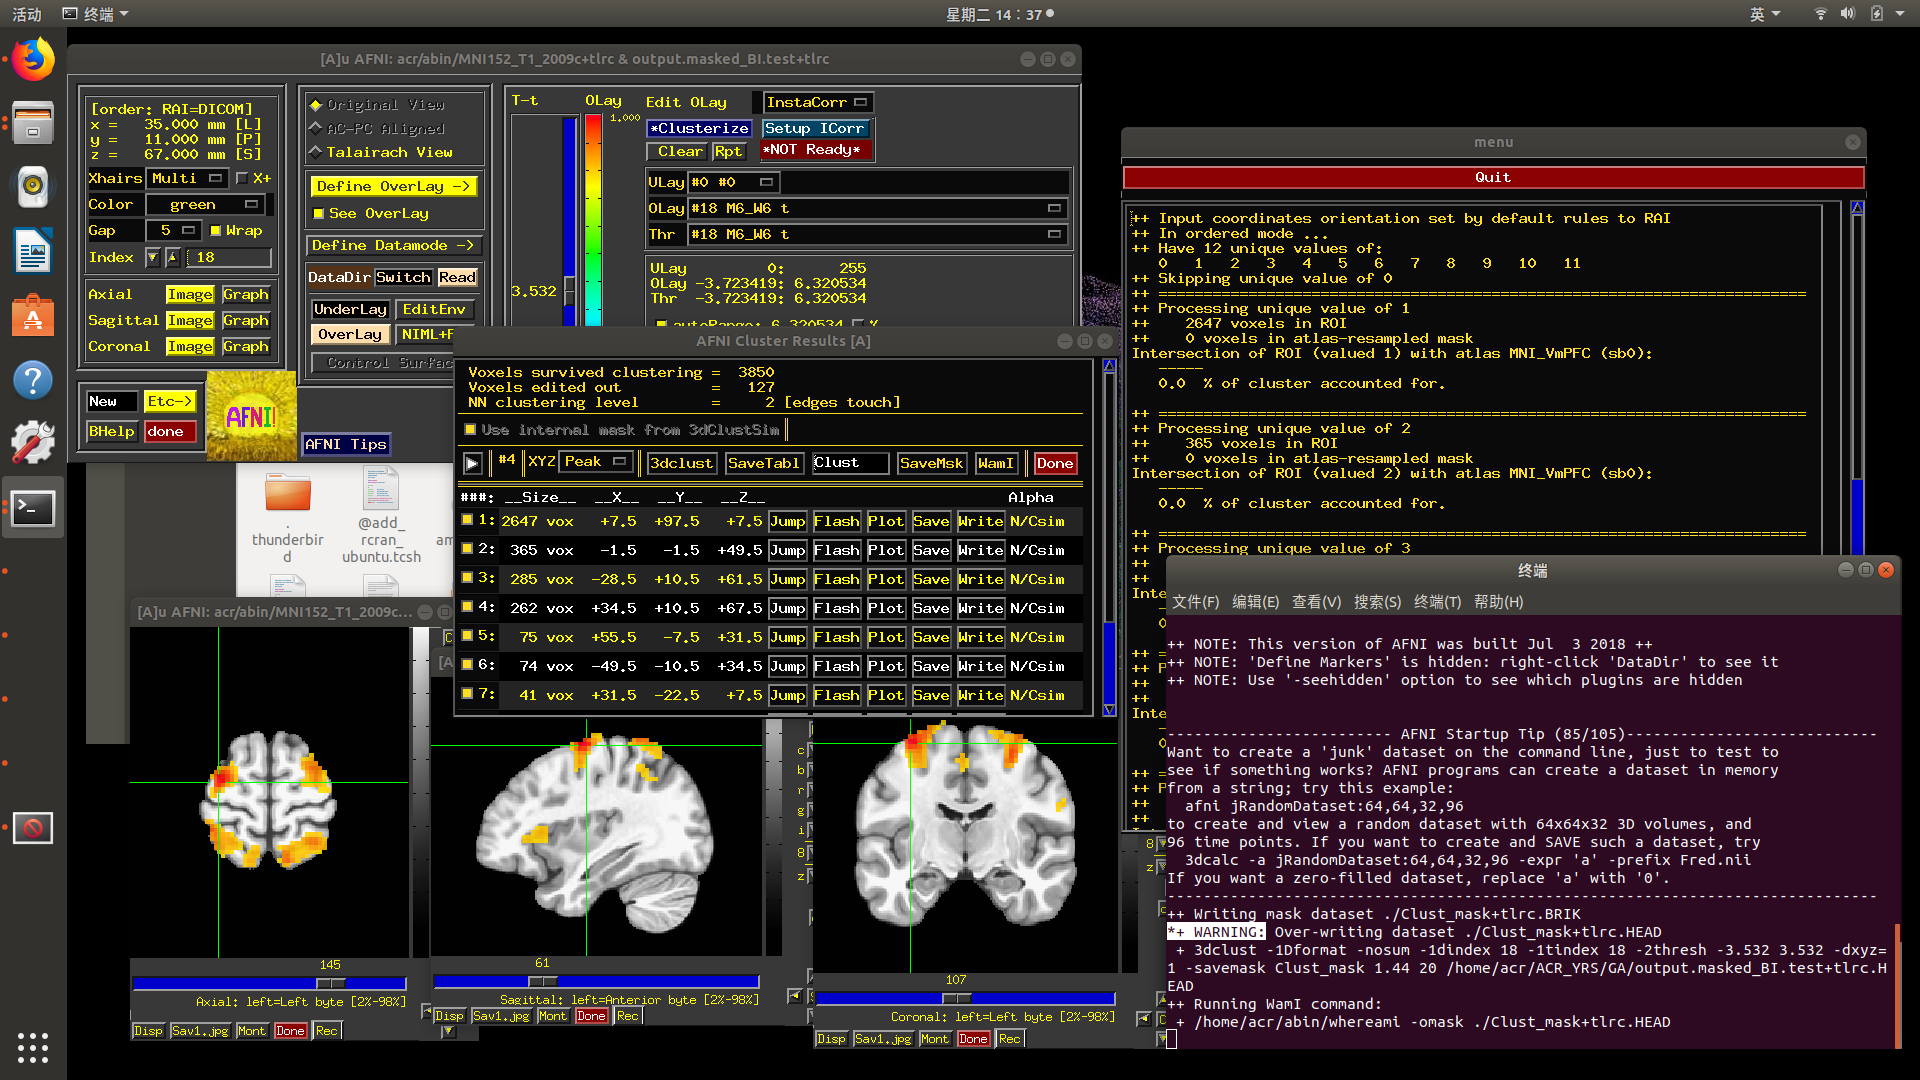This screenshot has width=1920, height=1080.
Task: Expand Define Datamode panel
Action: (x=394, y=245)
